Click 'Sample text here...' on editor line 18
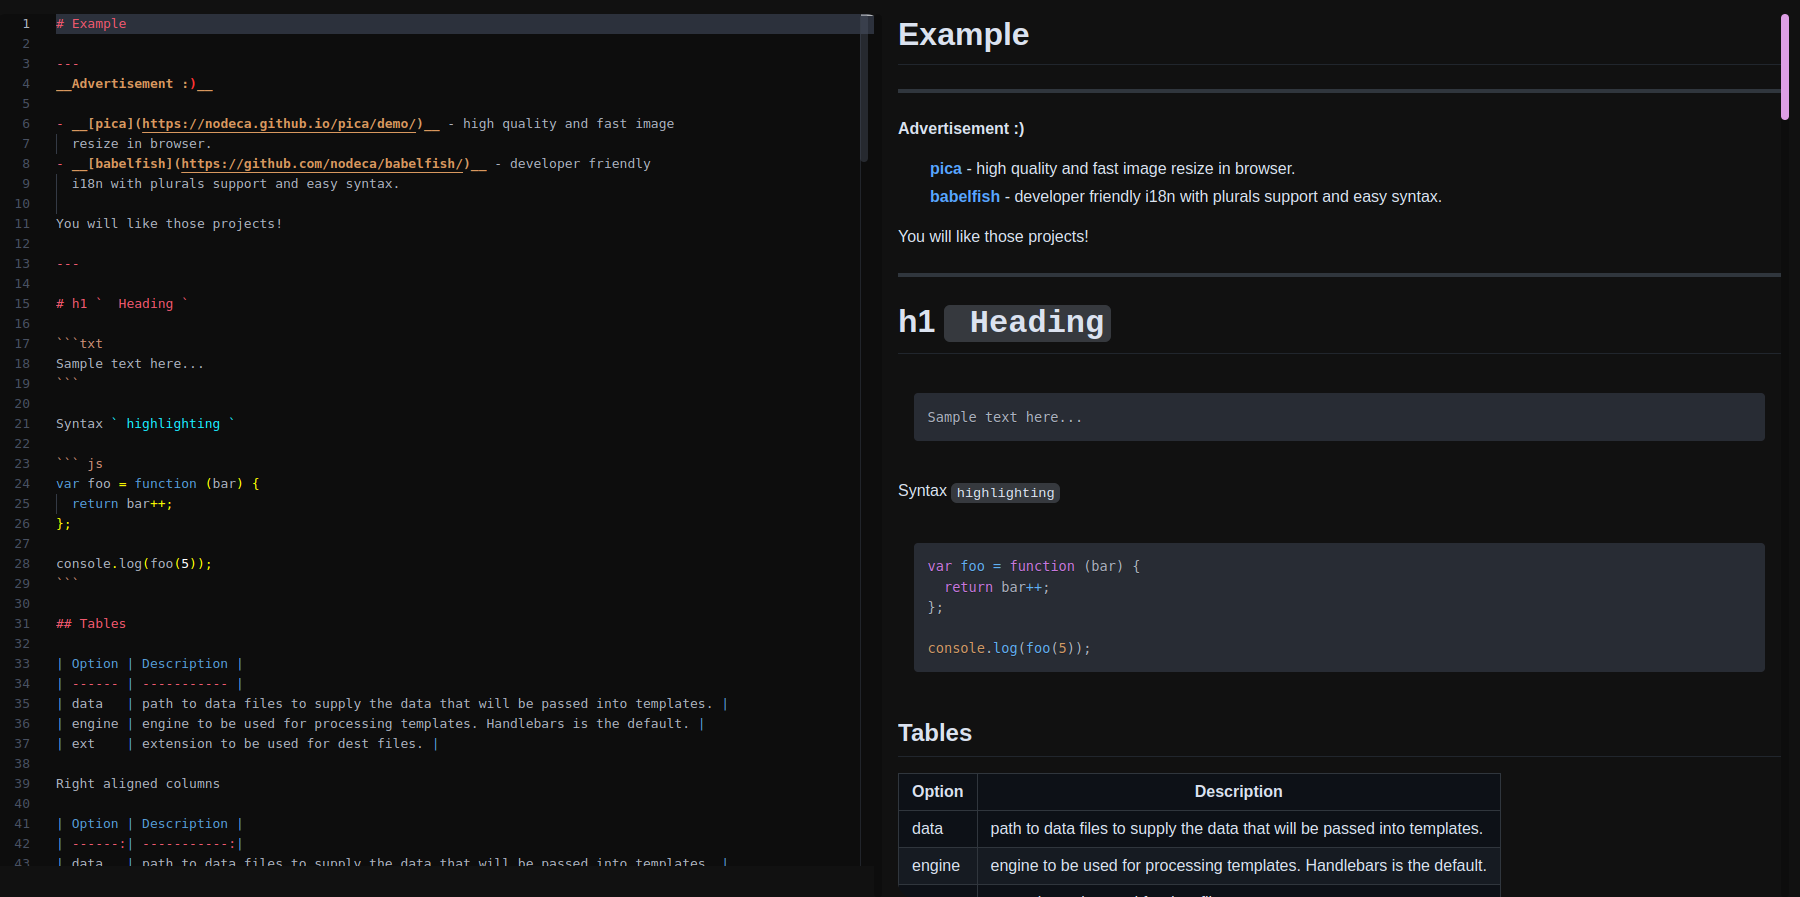The width and height of the screenshot is (1800, 897). pyautogui.click(x=130, y=364)
